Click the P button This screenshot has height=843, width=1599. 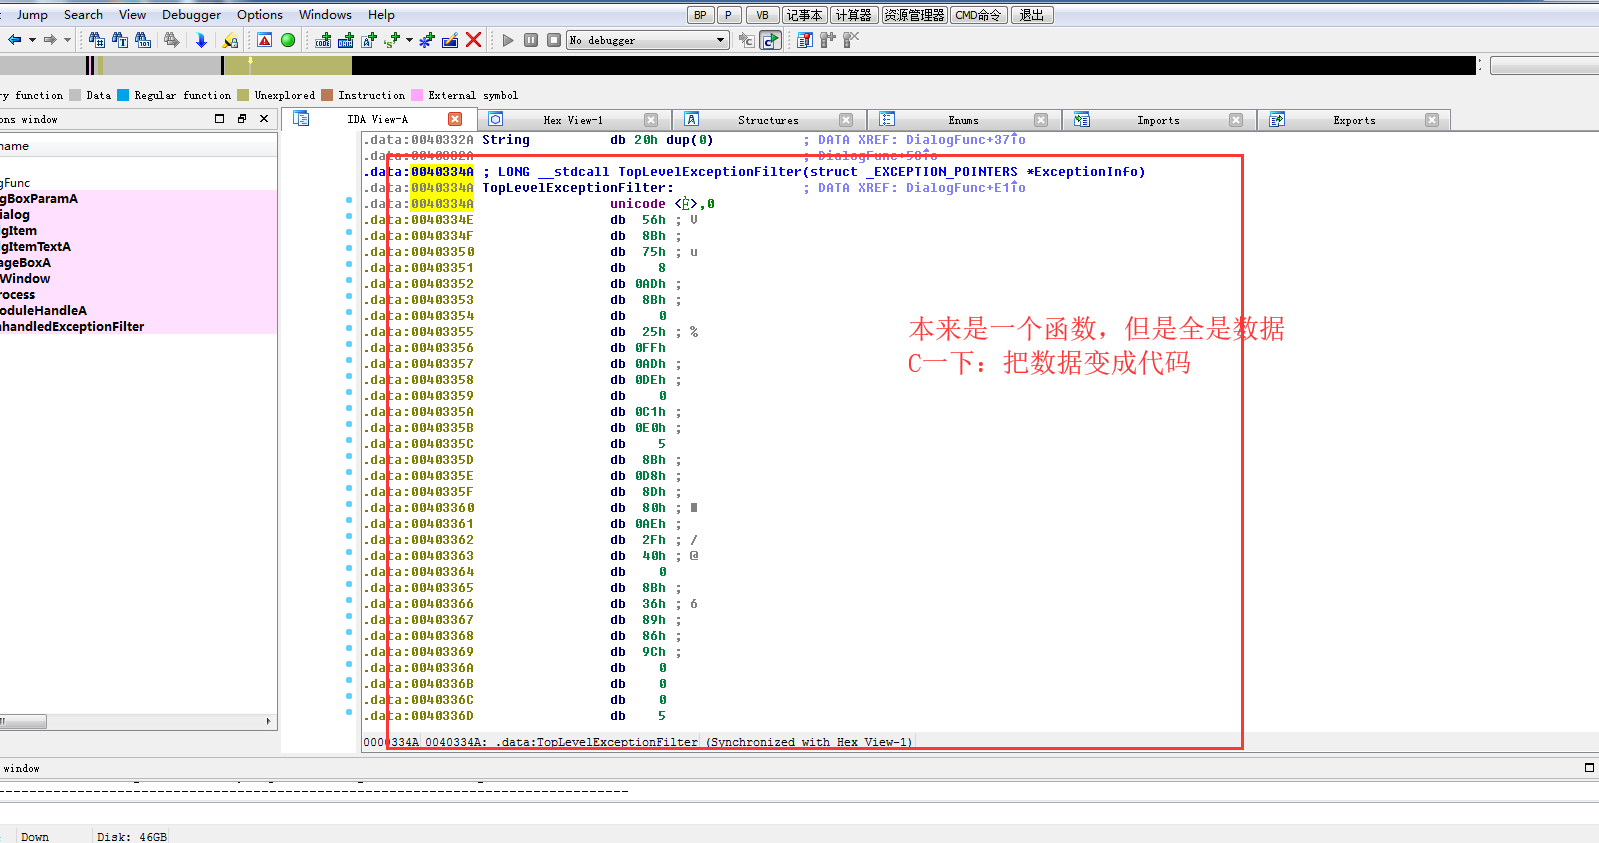[729, 15]
